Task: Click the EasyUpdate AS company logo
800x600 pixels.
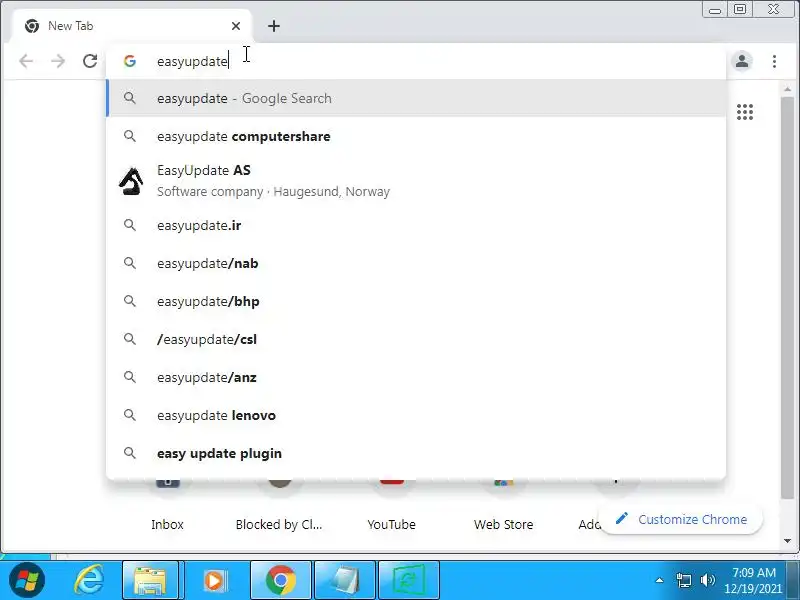Action: pos(131,181)
